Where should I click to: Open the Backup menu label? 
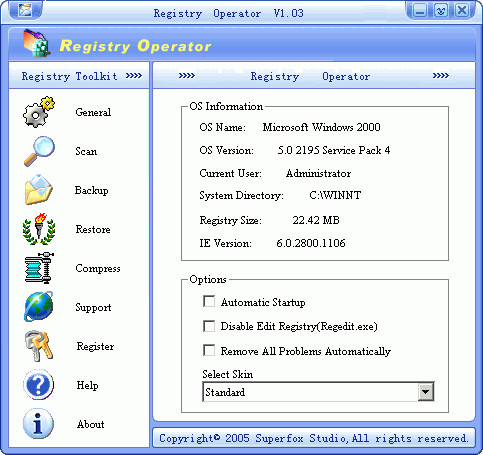[x=92, y=190]
